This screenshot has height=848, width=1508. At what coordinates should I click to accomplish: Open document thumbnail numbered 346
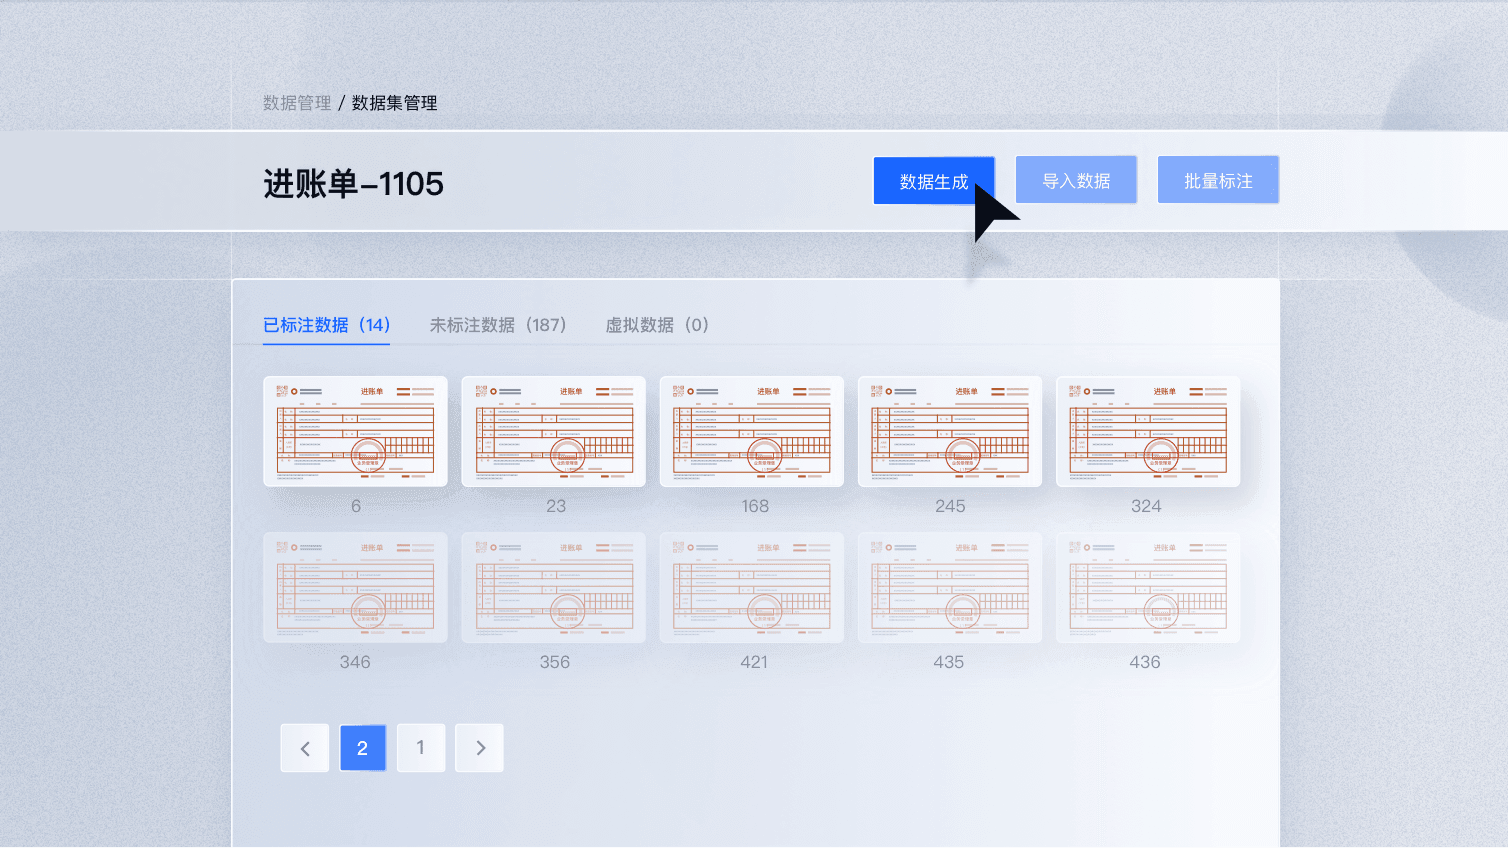pyautogui.click(x=355, y=587)
